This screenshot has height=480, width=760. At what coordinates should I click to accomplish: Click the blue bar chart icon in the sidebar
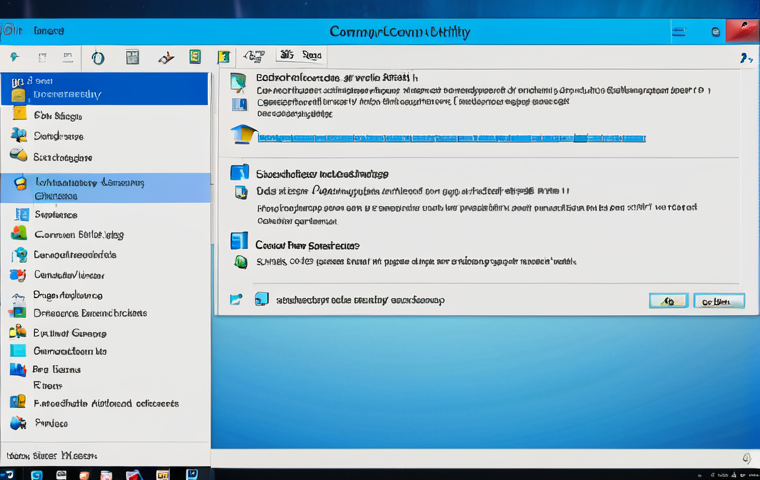(18, 370)
